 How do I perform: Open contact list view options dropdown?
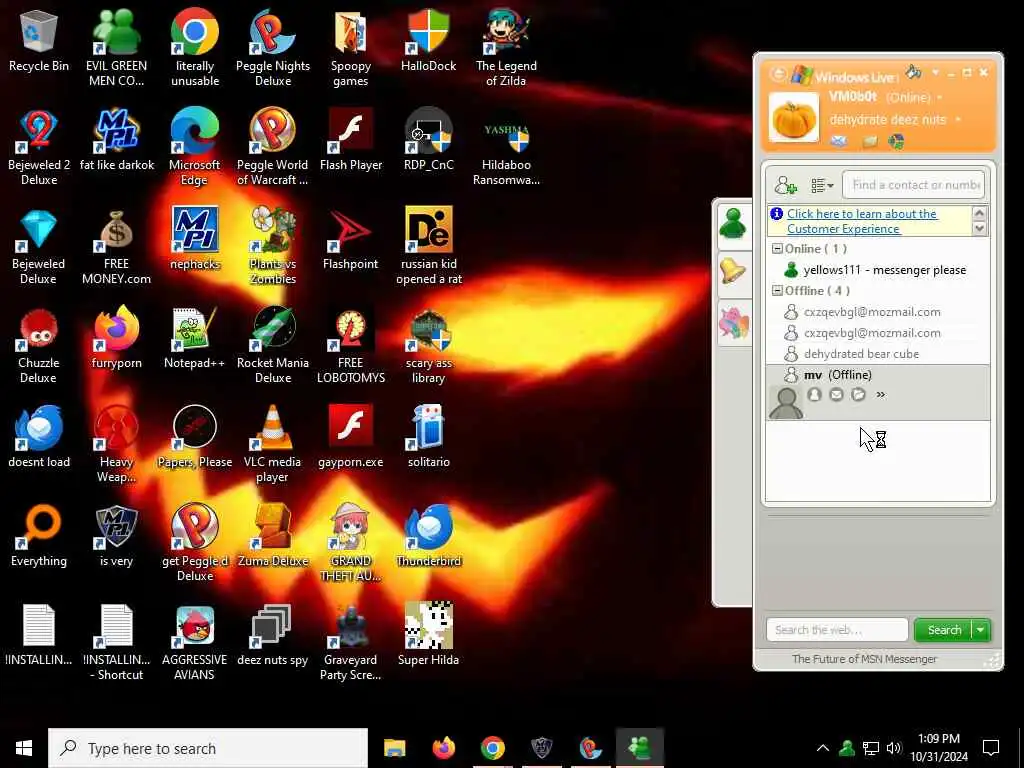(822, 186)
